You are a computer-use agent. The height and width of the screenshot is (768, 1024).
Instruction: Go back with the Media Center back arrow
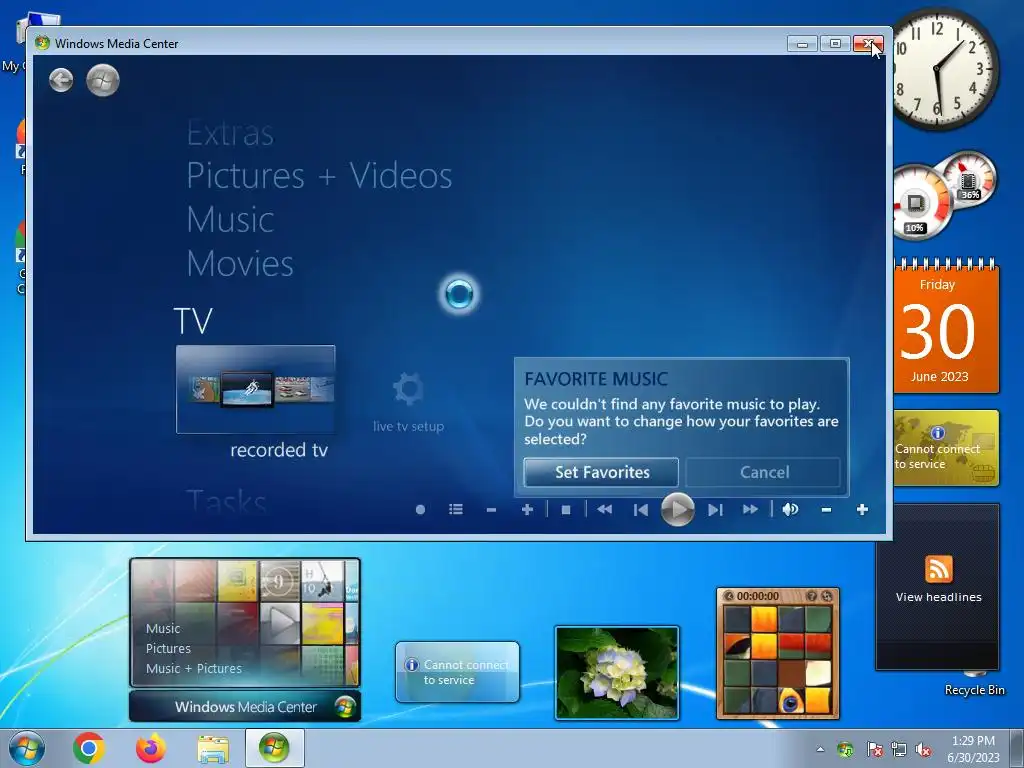click(x=61, y=80)
